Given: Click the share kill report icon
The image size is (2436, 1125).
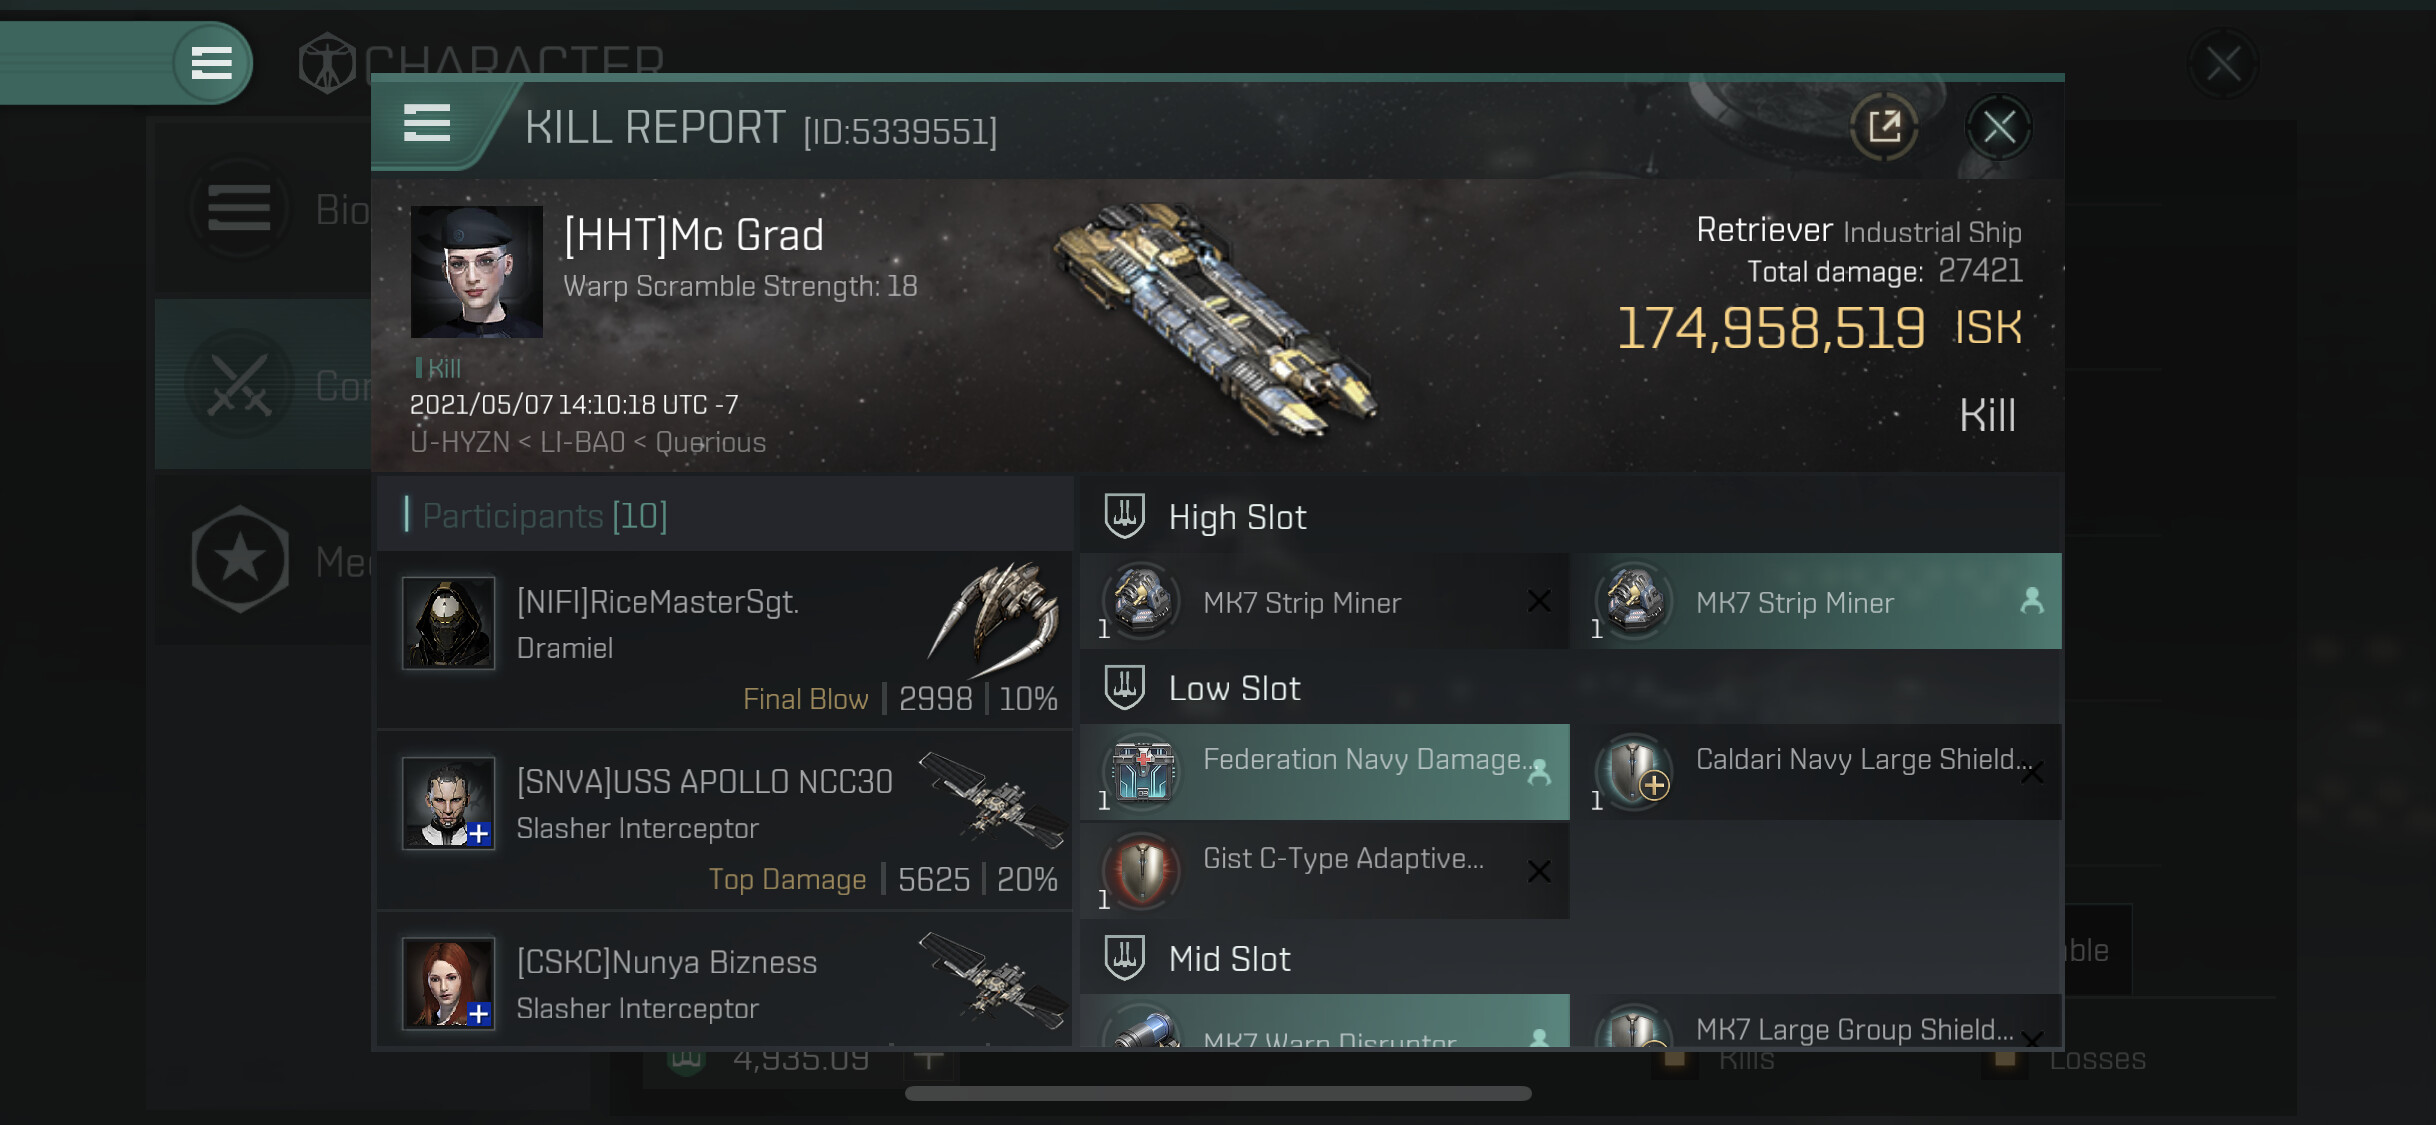Looking at the screenshot, I should click(x=1884, y=127).
